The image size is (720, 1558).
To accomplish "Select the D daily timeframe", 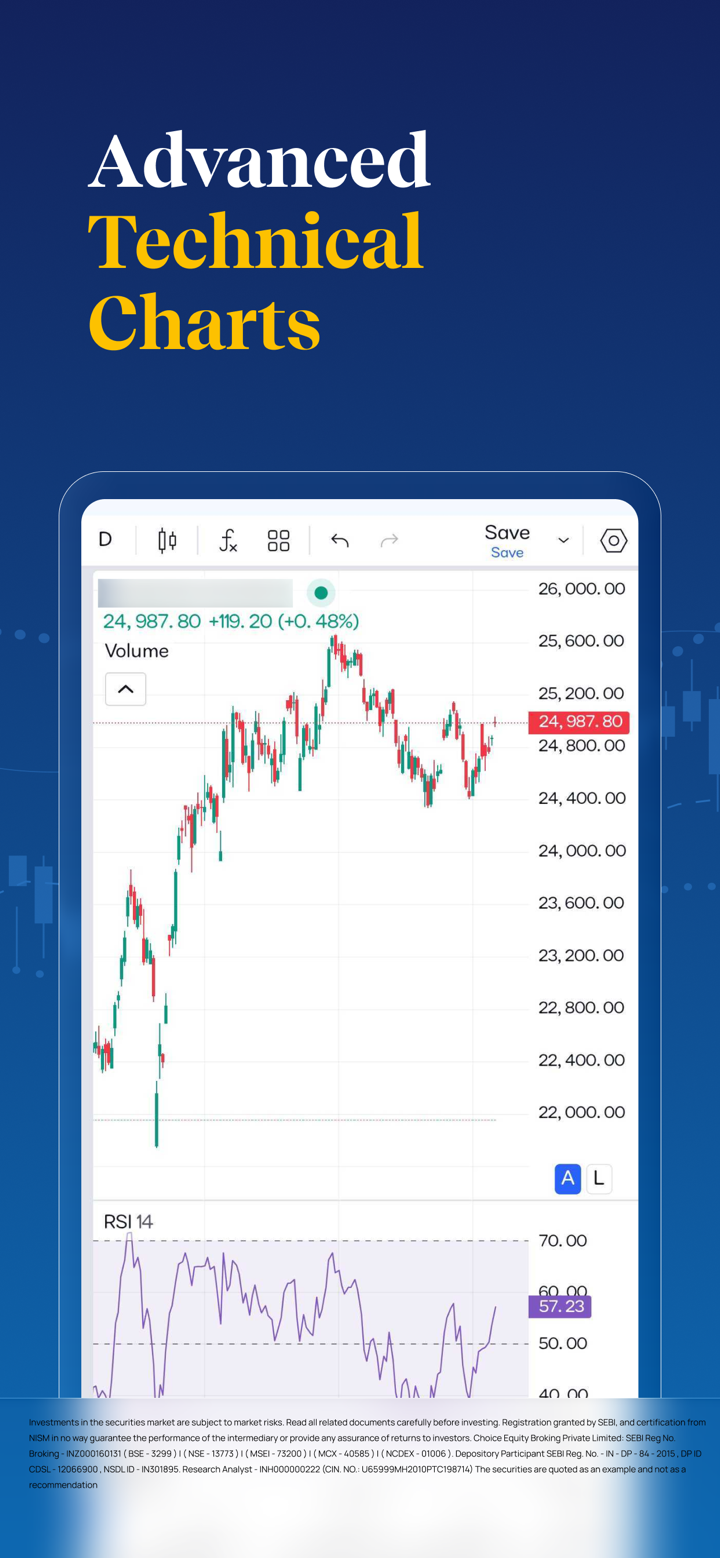I will 105,540.
